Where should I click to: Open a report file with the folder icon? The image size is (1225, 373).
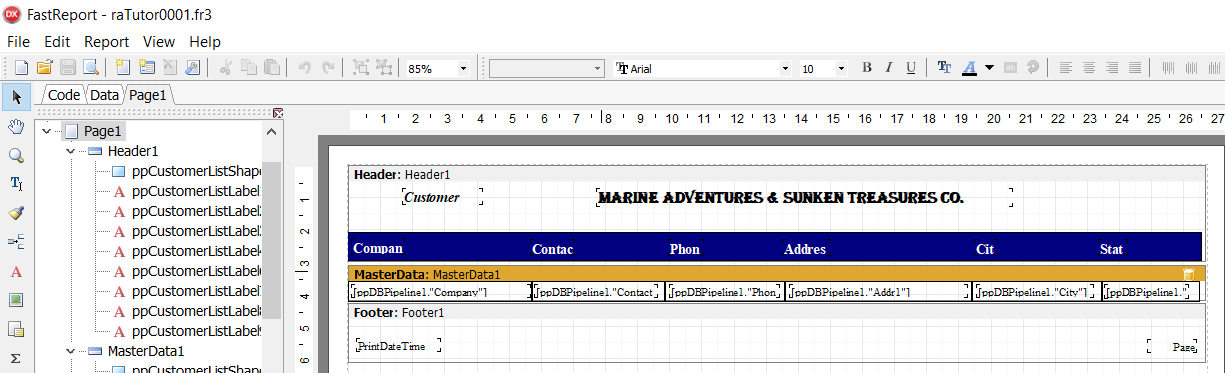[x=44, y=68]
